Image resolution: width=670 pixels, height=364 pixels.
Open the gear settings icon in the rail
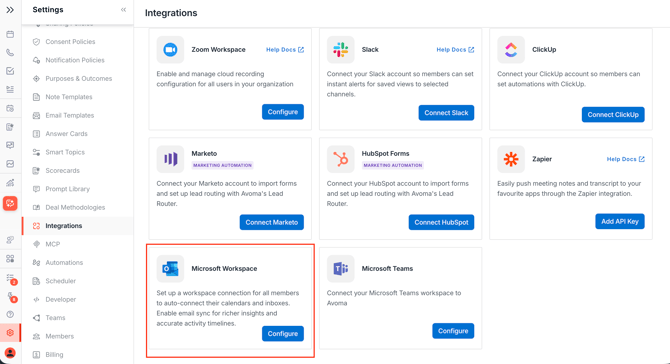[10, 332]
